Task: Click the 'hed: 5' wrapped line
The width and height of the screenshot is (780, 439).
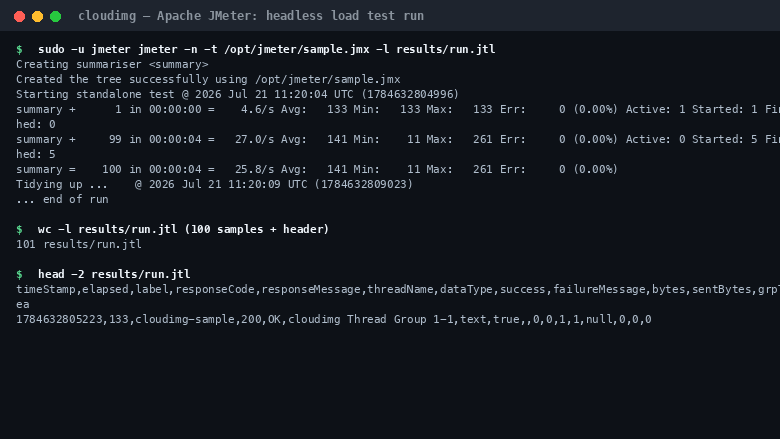Action: 36,154
